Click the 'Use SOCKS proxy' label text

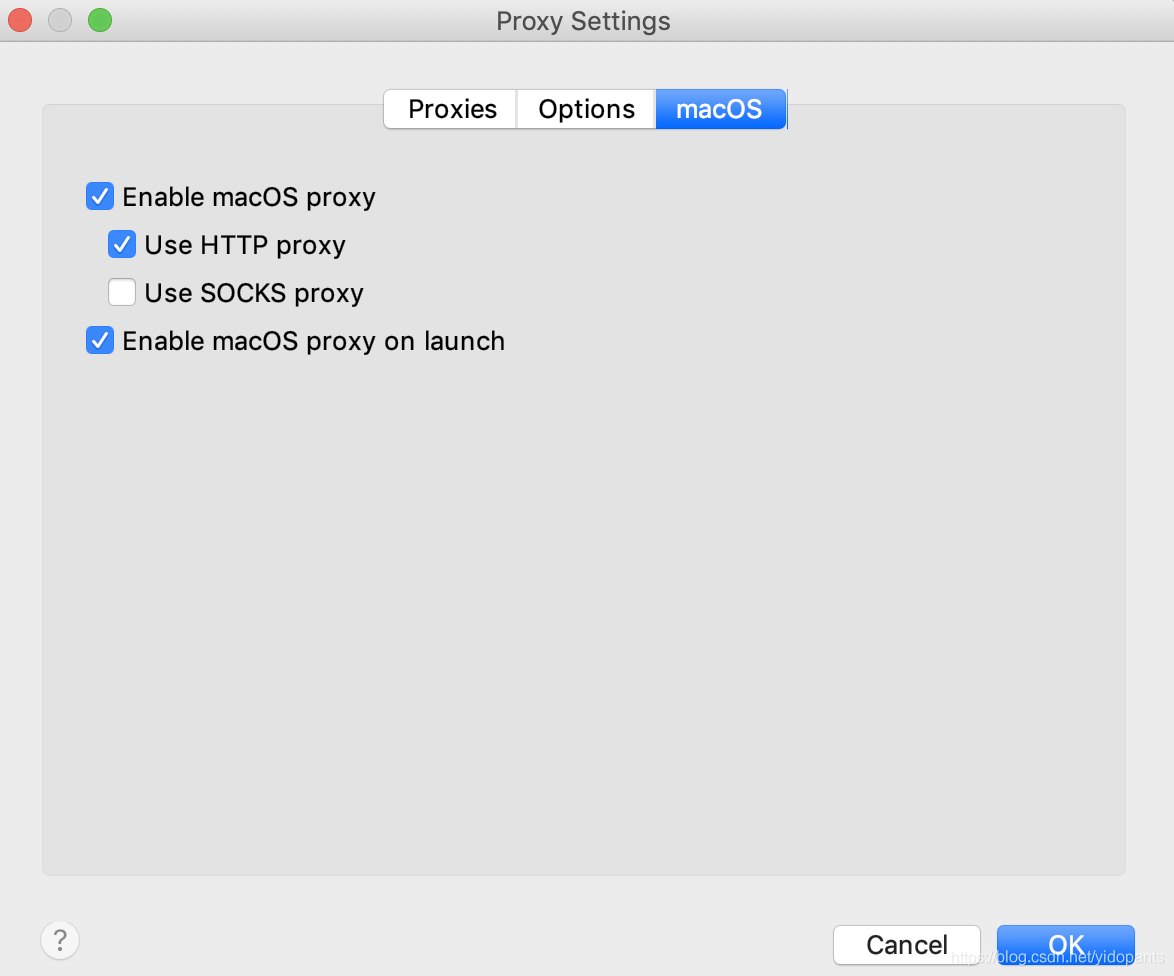tap(254, 293)
